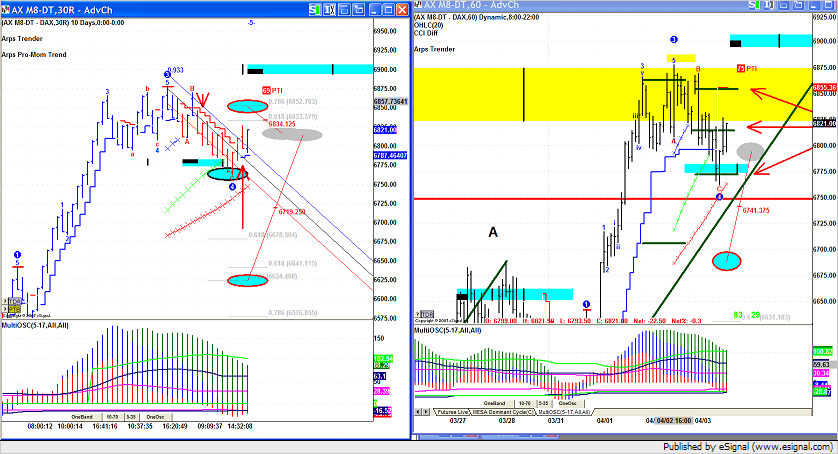Click the red down arrow marker on left chart

(x=203, y=99)
